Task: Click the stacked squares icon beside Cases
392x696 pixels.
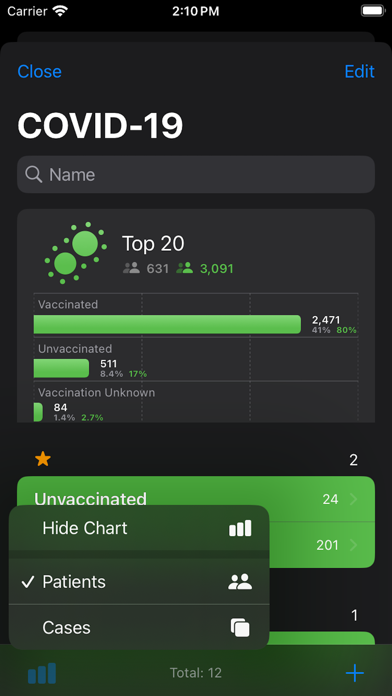Action: point(240,628)
